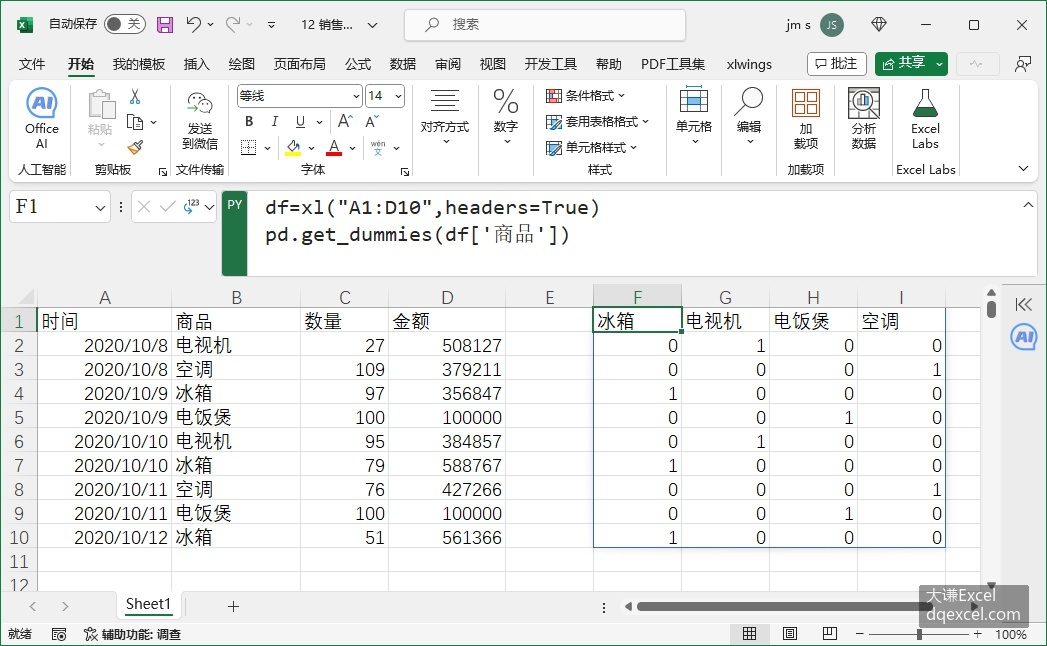Open the xlwings tab
This screenshot has width=1047, height=646.
coord(749,64)
